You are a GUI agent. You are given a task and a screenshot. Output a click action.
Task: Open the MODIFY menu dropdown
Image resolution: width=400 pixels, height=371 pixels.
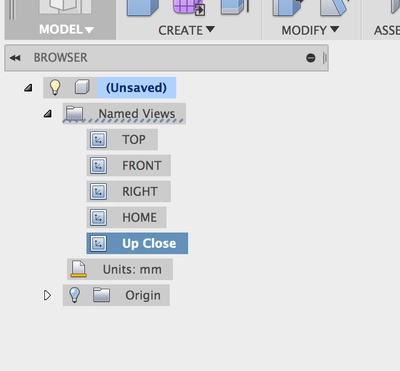[310, 30]
